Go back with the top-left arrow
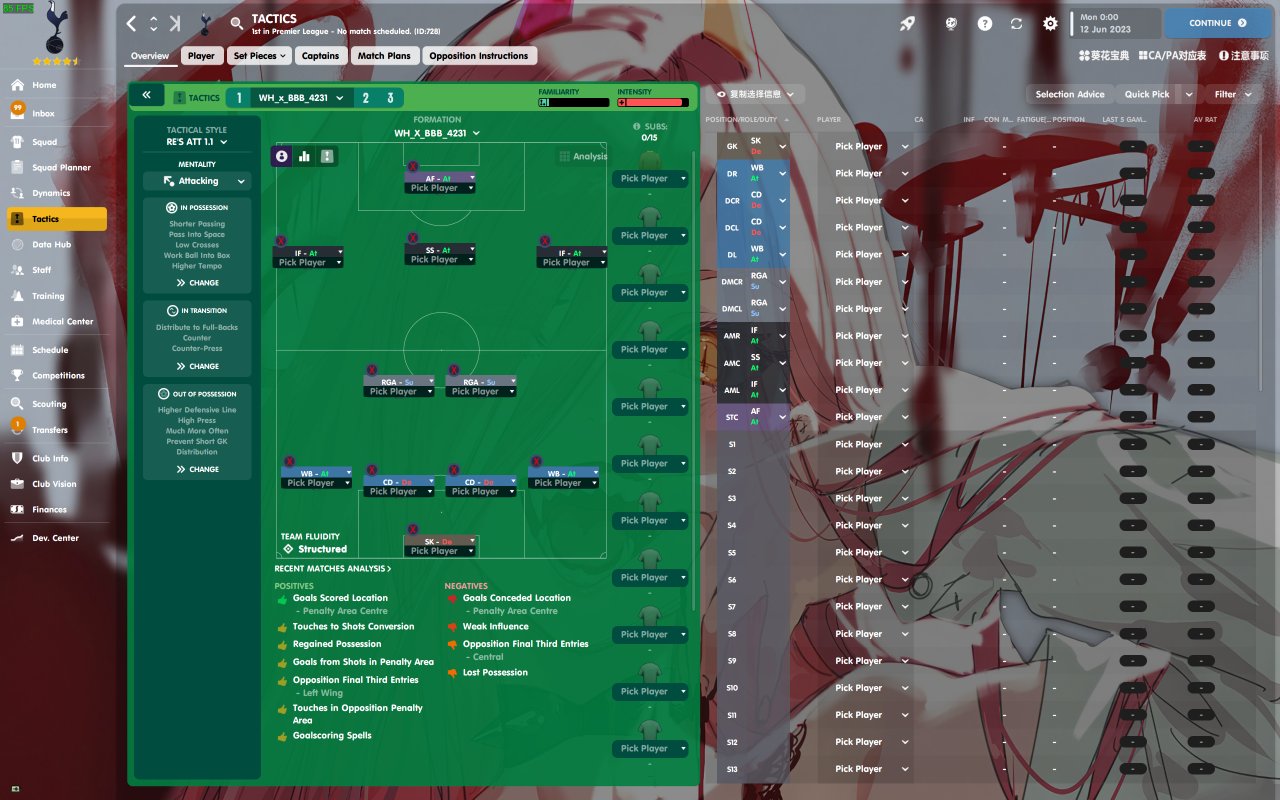Viewport: 1280px width, 800px height. (x=132, y=23)
